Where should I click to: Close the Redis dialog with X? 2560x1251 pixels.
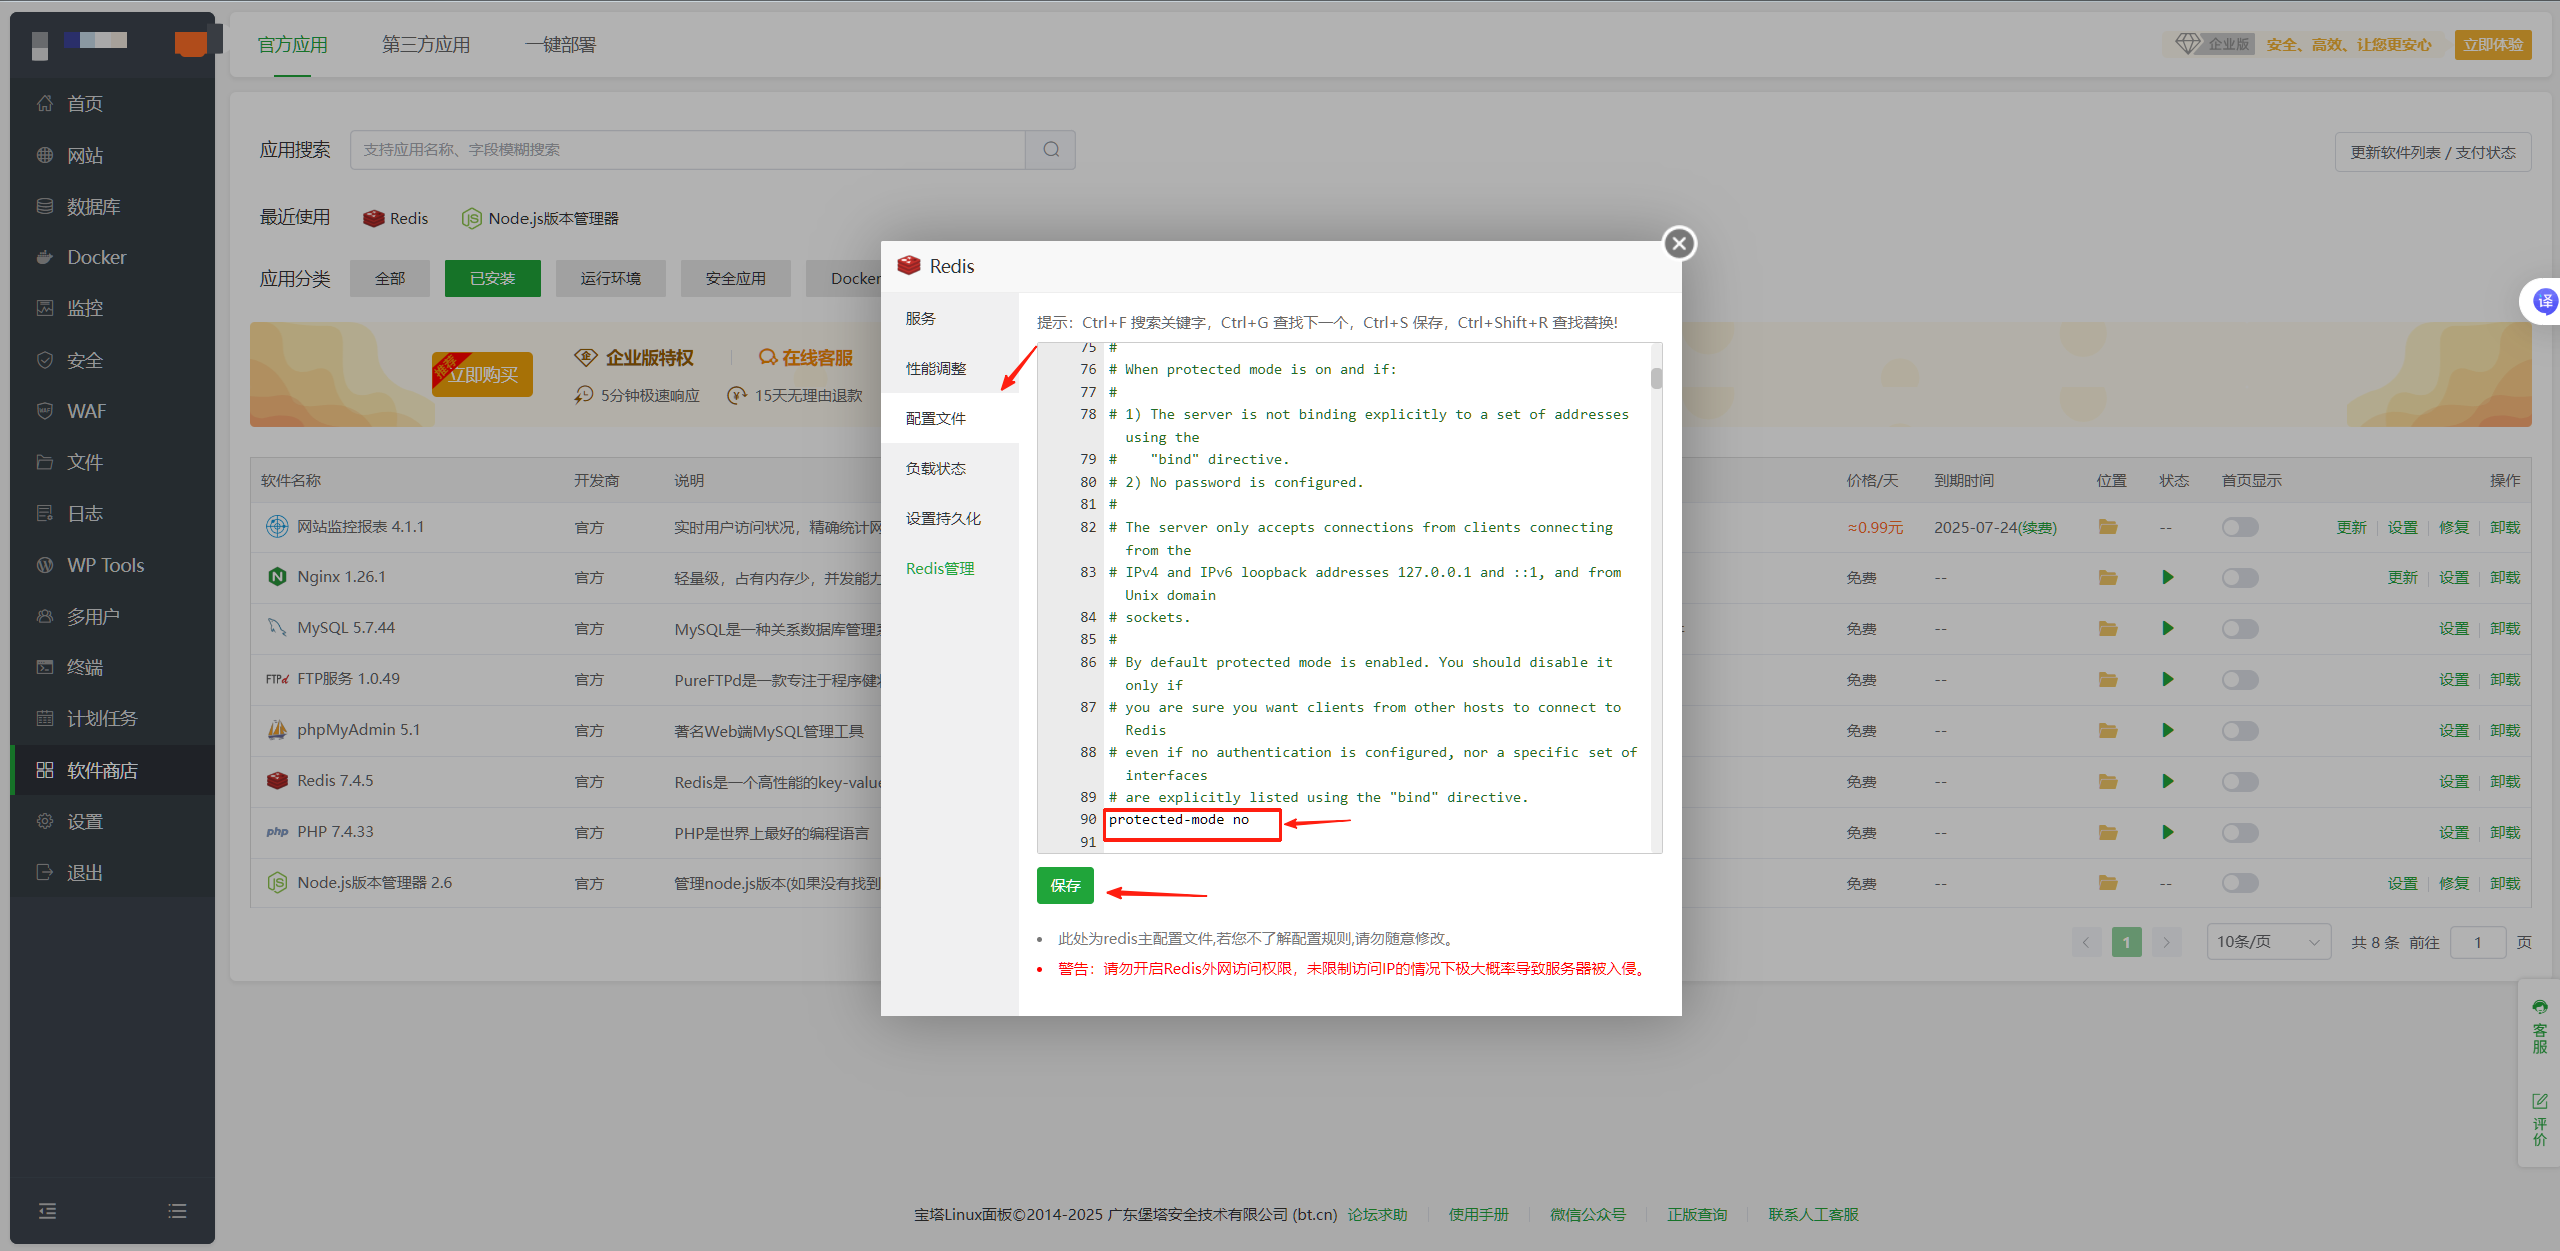tap(1679, 243)
